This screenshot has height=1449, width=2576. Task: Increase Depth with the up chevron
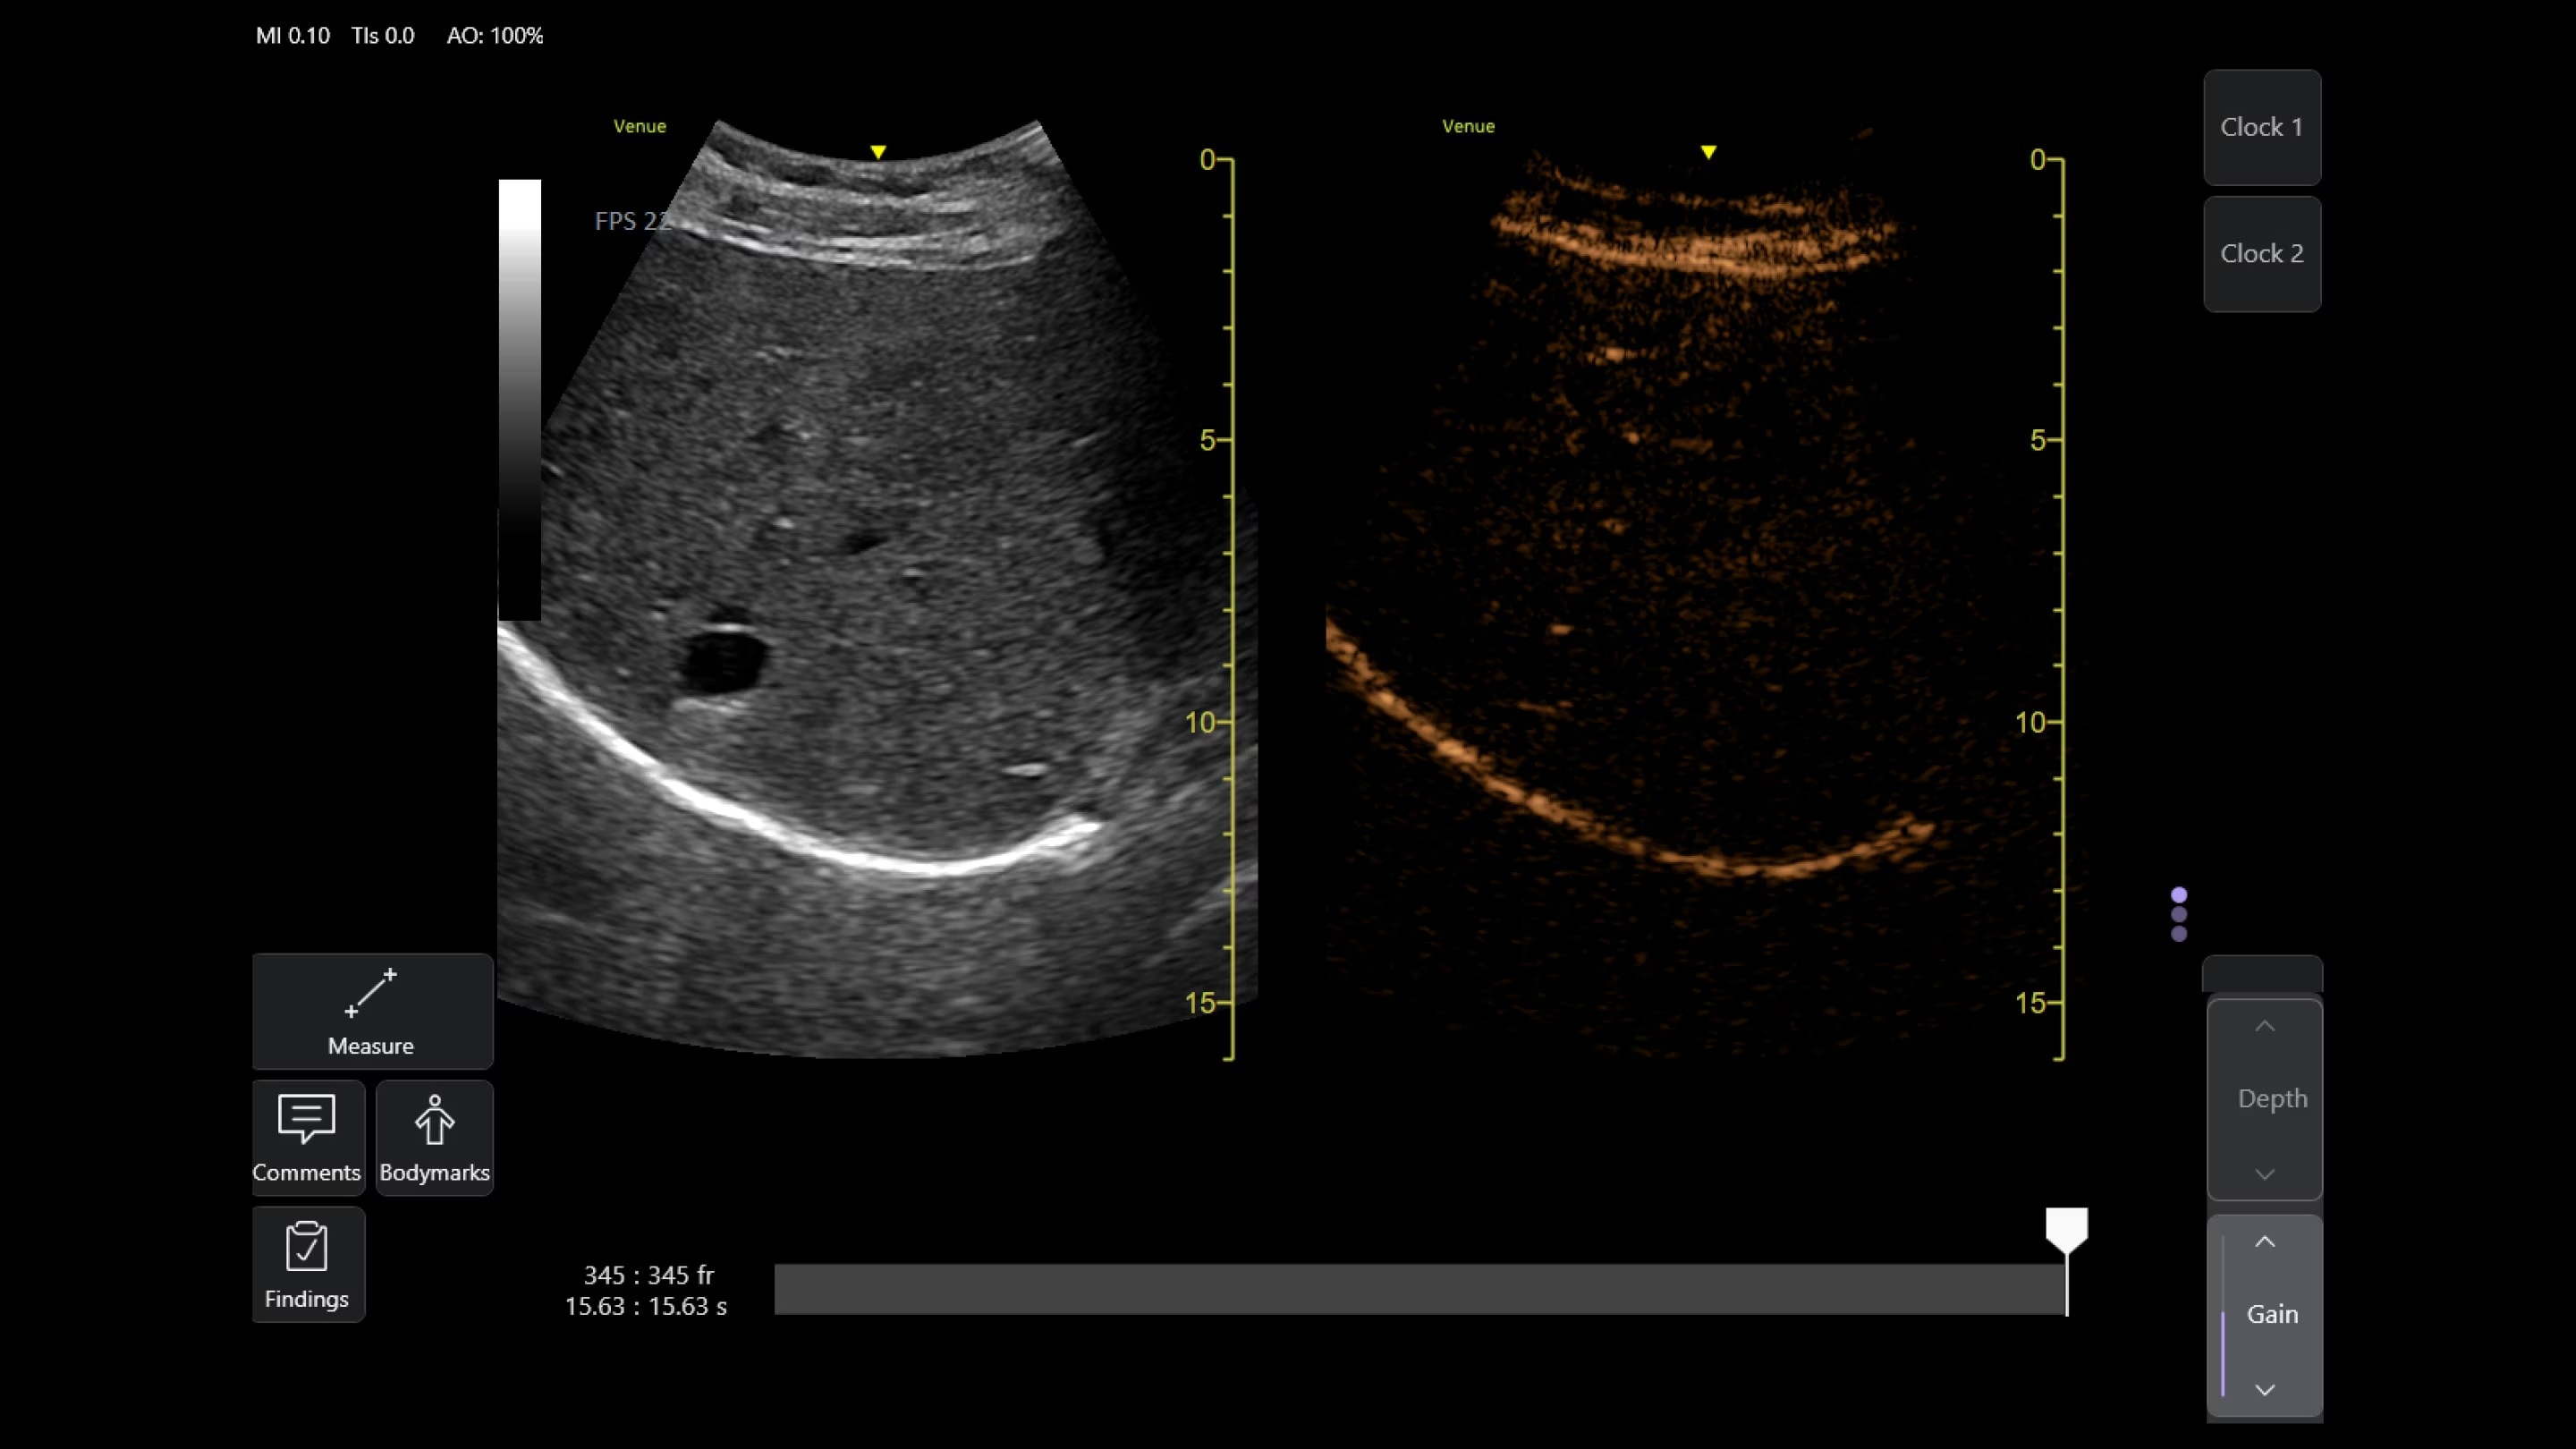pos(2264,1027)
